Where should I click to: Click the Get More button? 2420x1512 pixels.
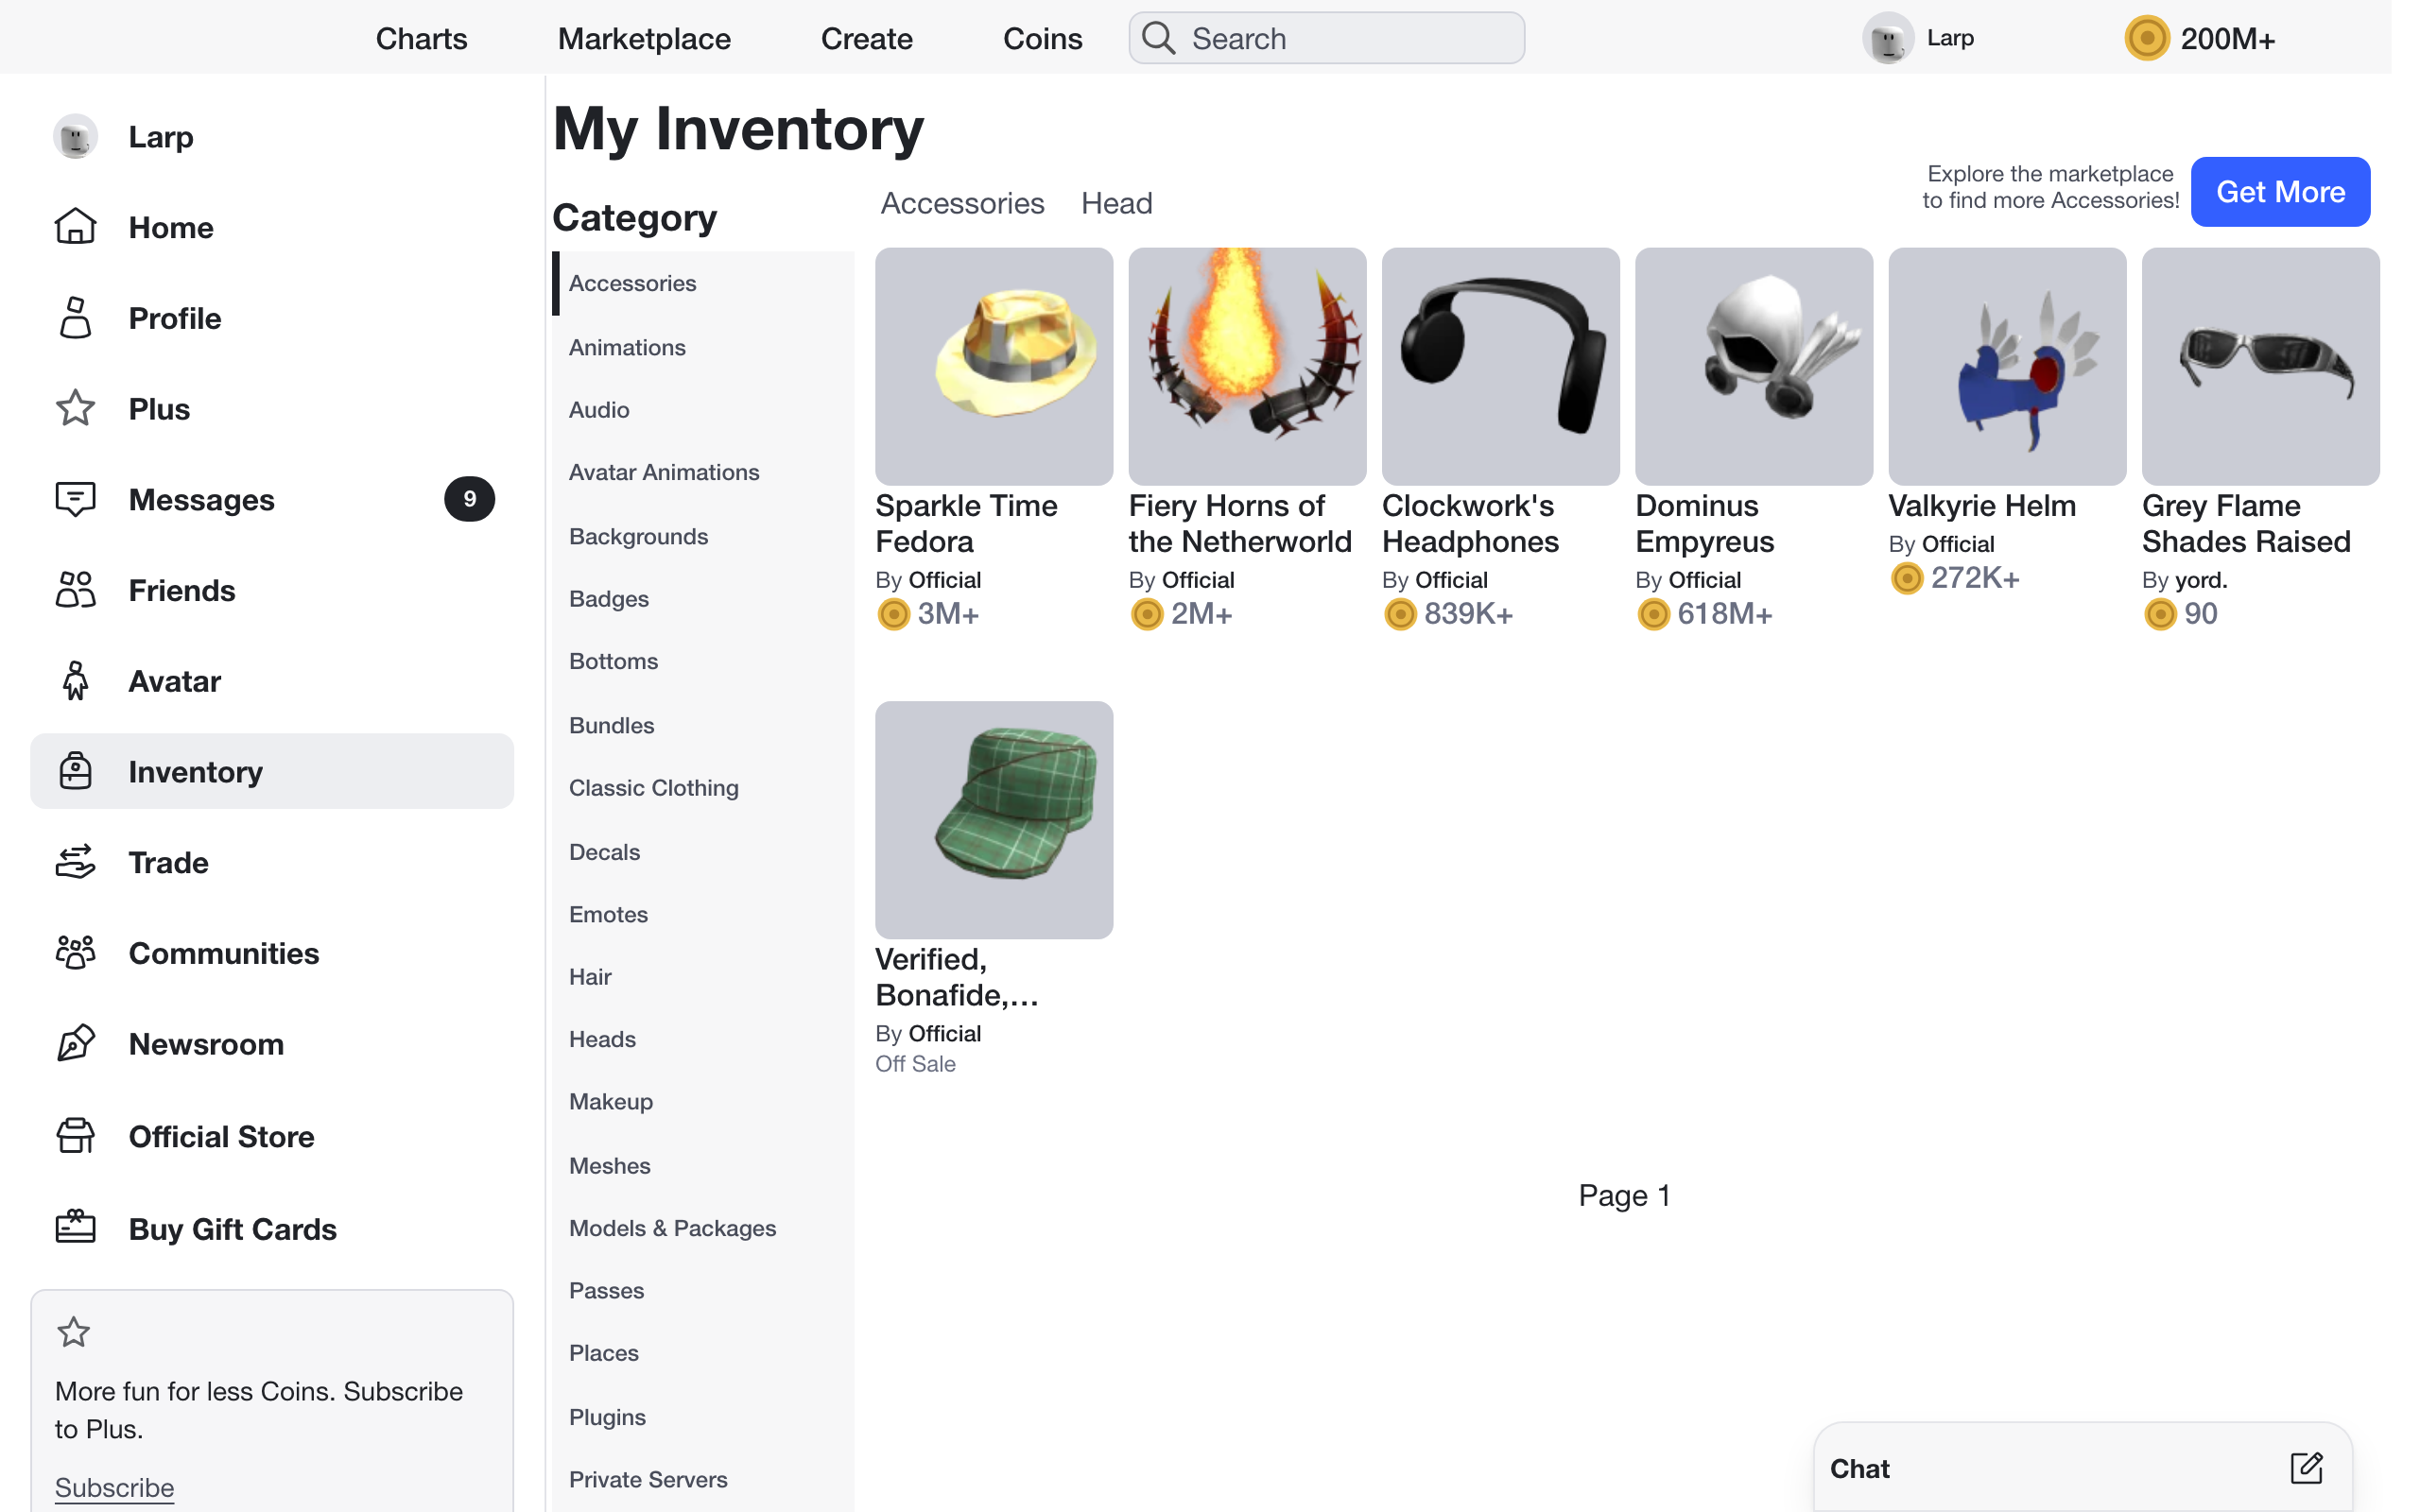click(x=2279, y=191)
